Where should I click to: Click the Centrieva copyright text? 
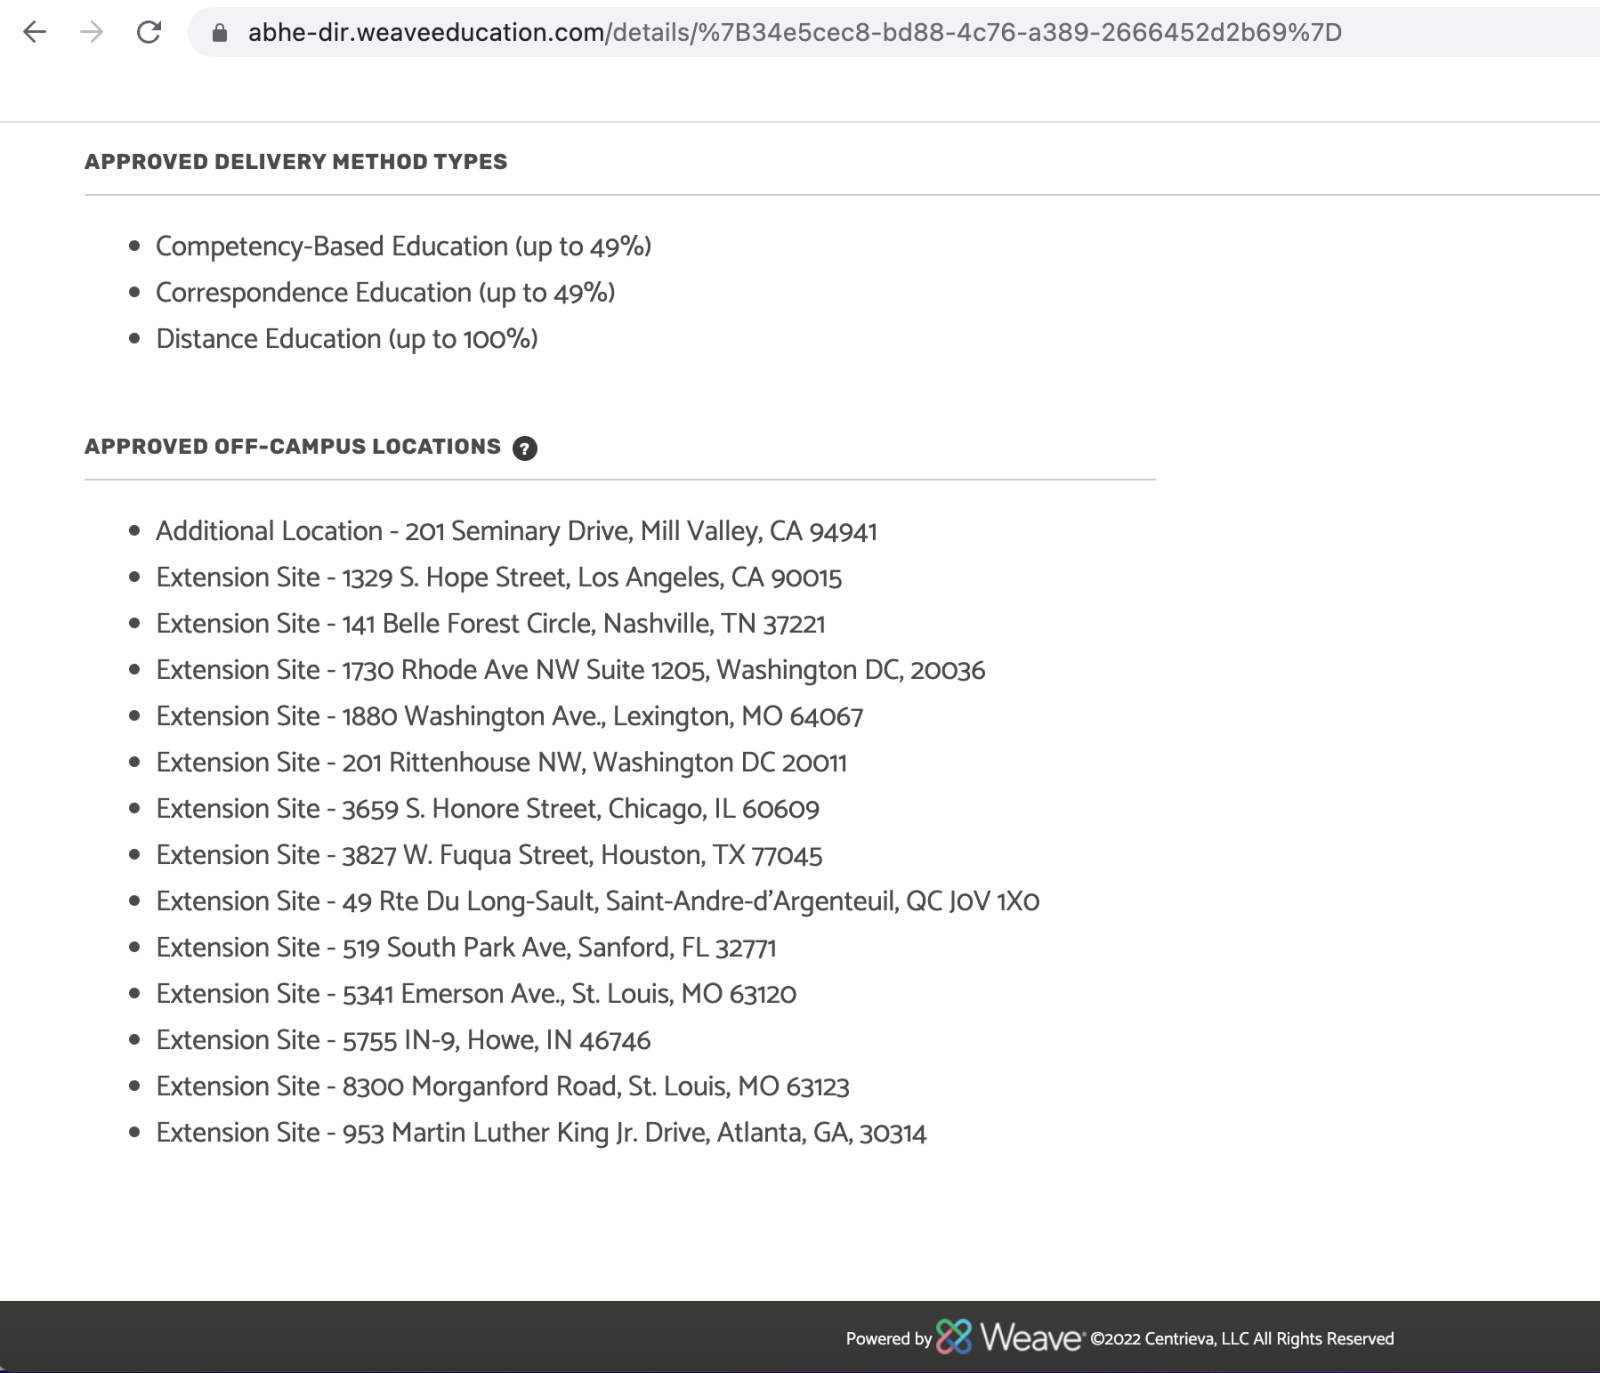click(x=1242, y=1339)
